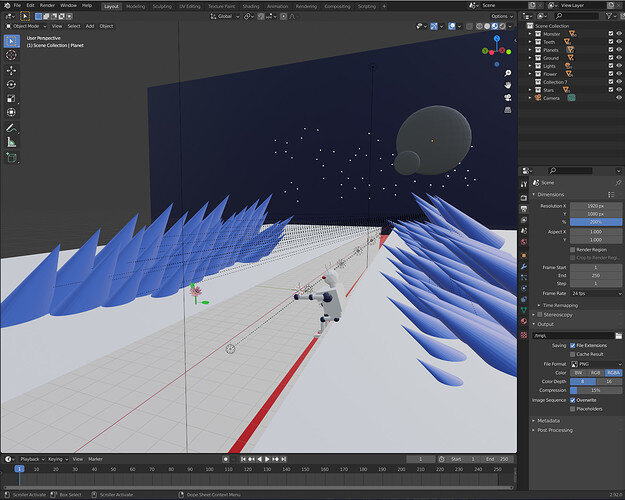Open the File menu
625x500 pixels.
(17, 6)
